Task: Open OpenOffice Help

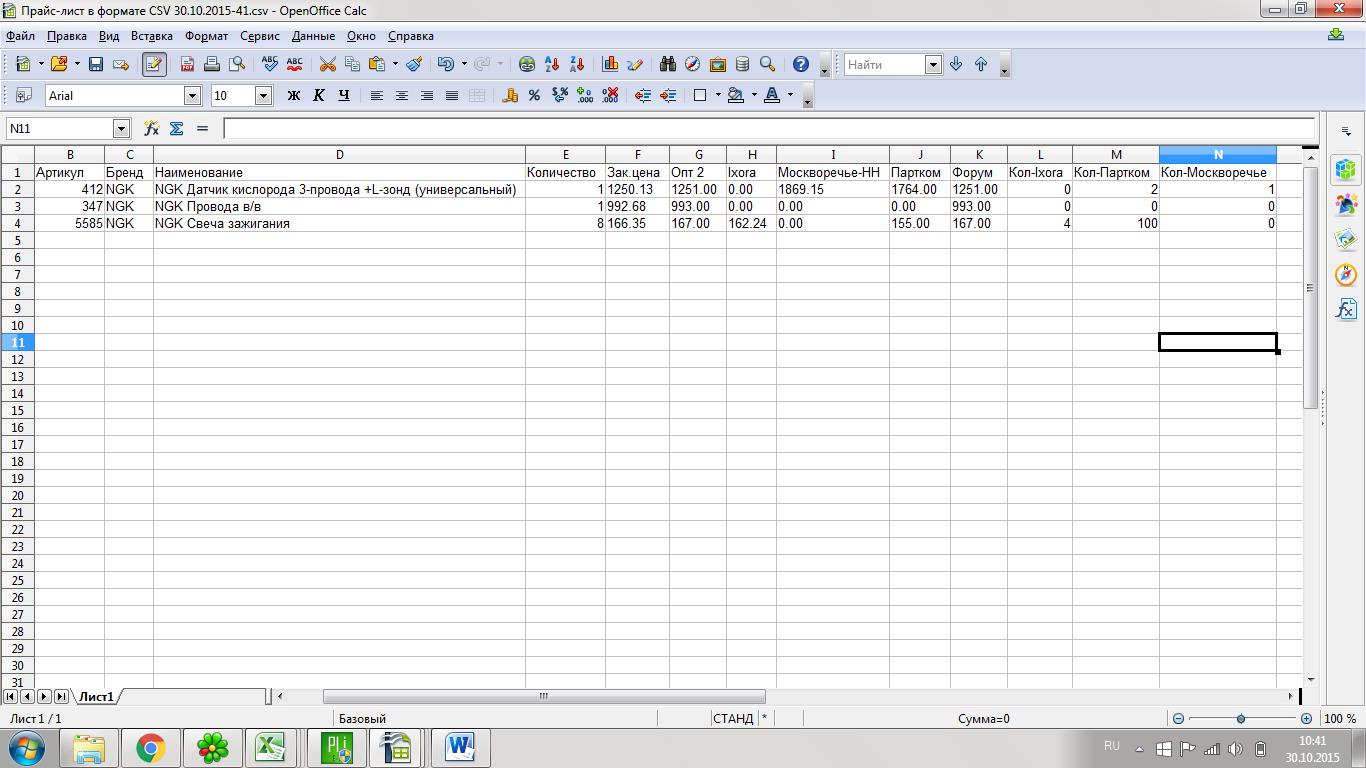Action: (800, 64)
